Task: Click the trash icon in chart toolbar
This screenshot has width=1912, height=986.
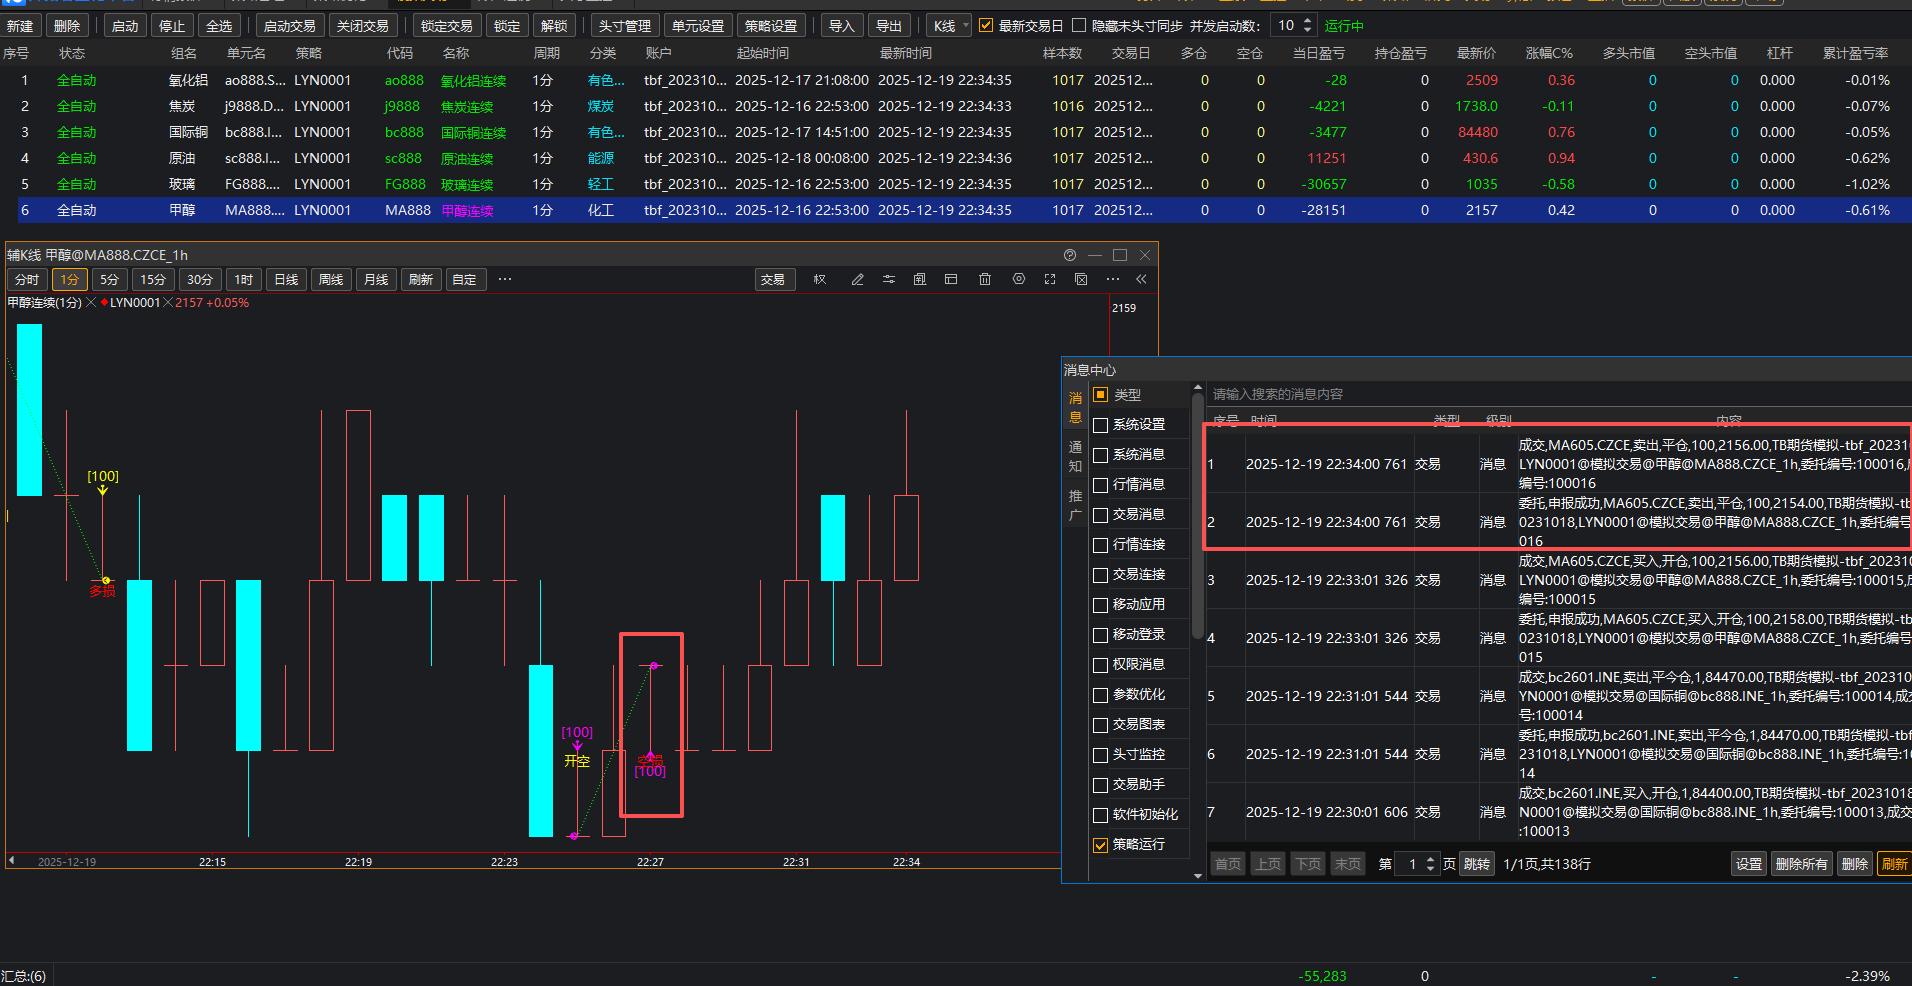Action: click(984, 280)
